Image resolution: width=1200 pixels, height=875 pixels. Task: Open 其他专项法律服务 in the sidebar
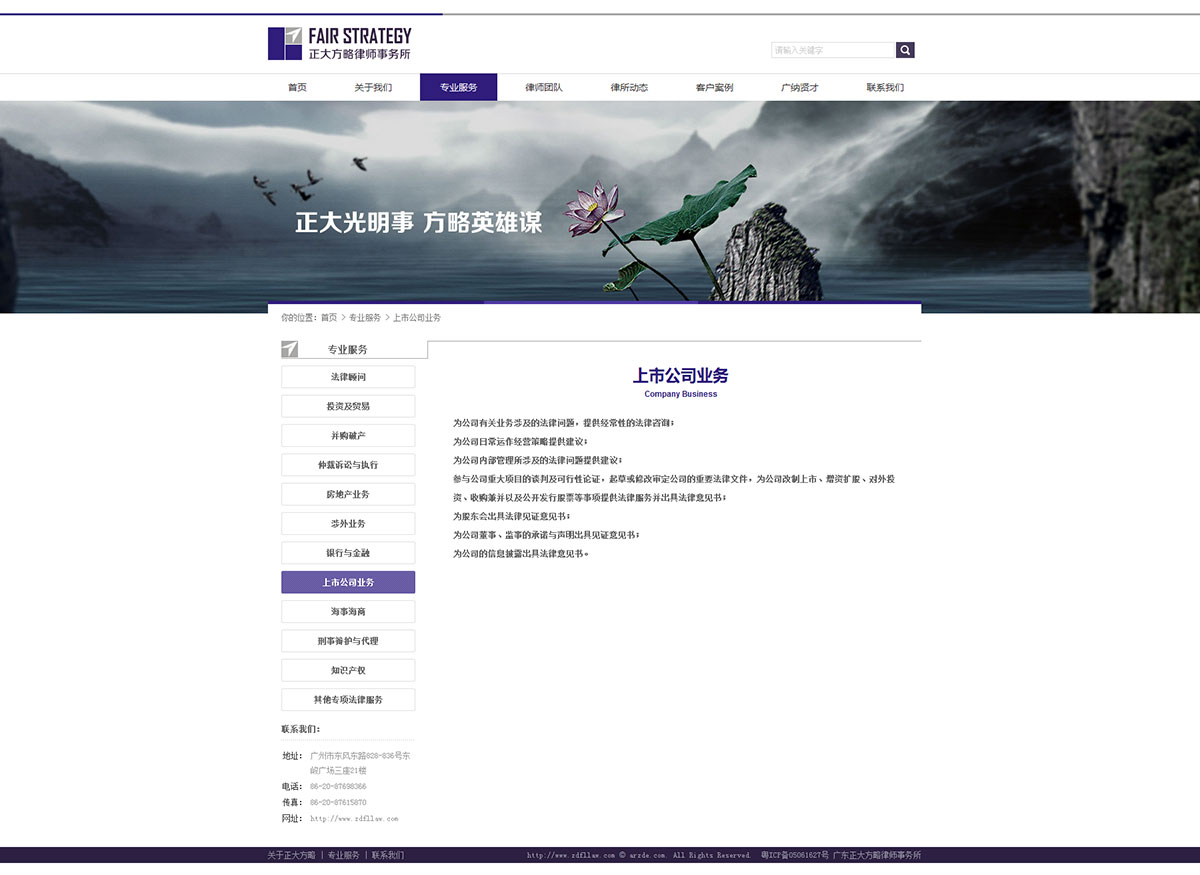pyautogui.click(x=348, y=700)
